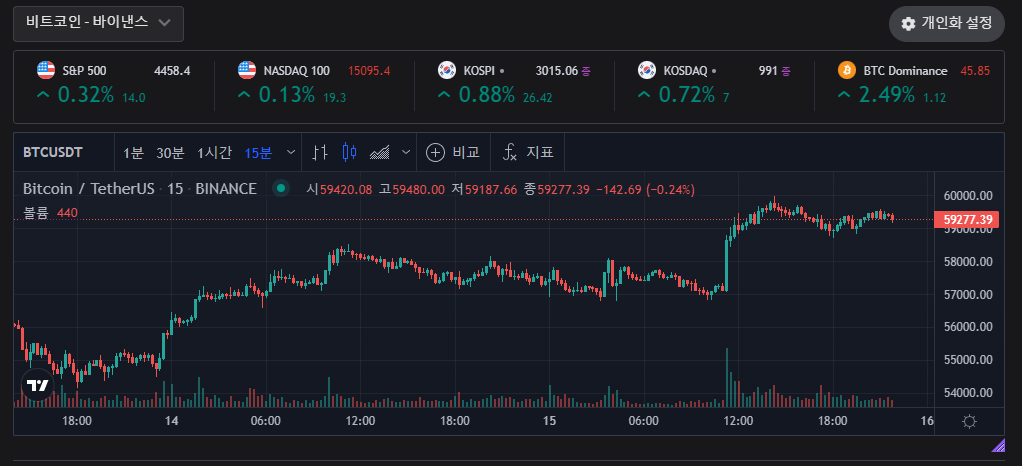Select the 1시간 interval
1022x466 pixels.
coord(214,153)
